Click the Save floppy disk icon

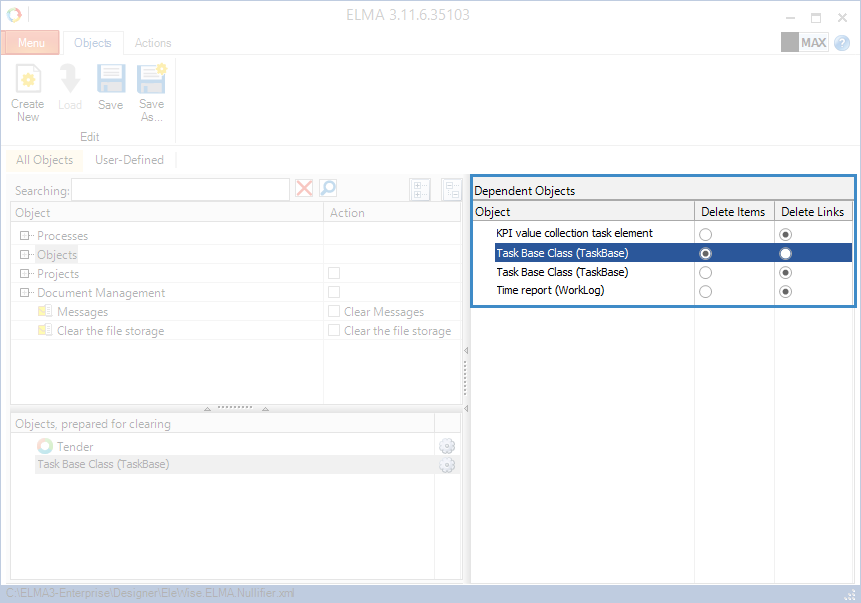tap(110, 80)
